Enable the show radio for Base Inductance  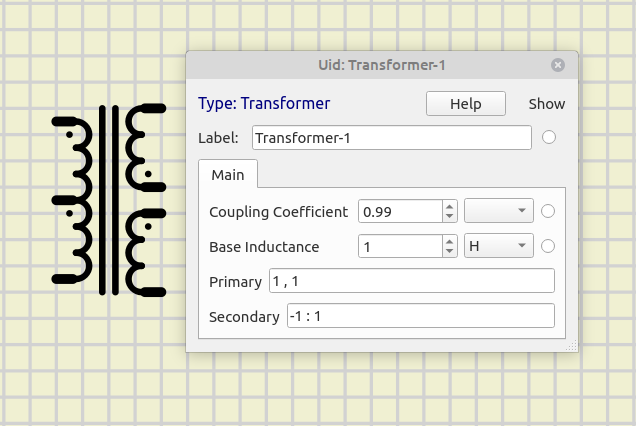tap(547, 246)
